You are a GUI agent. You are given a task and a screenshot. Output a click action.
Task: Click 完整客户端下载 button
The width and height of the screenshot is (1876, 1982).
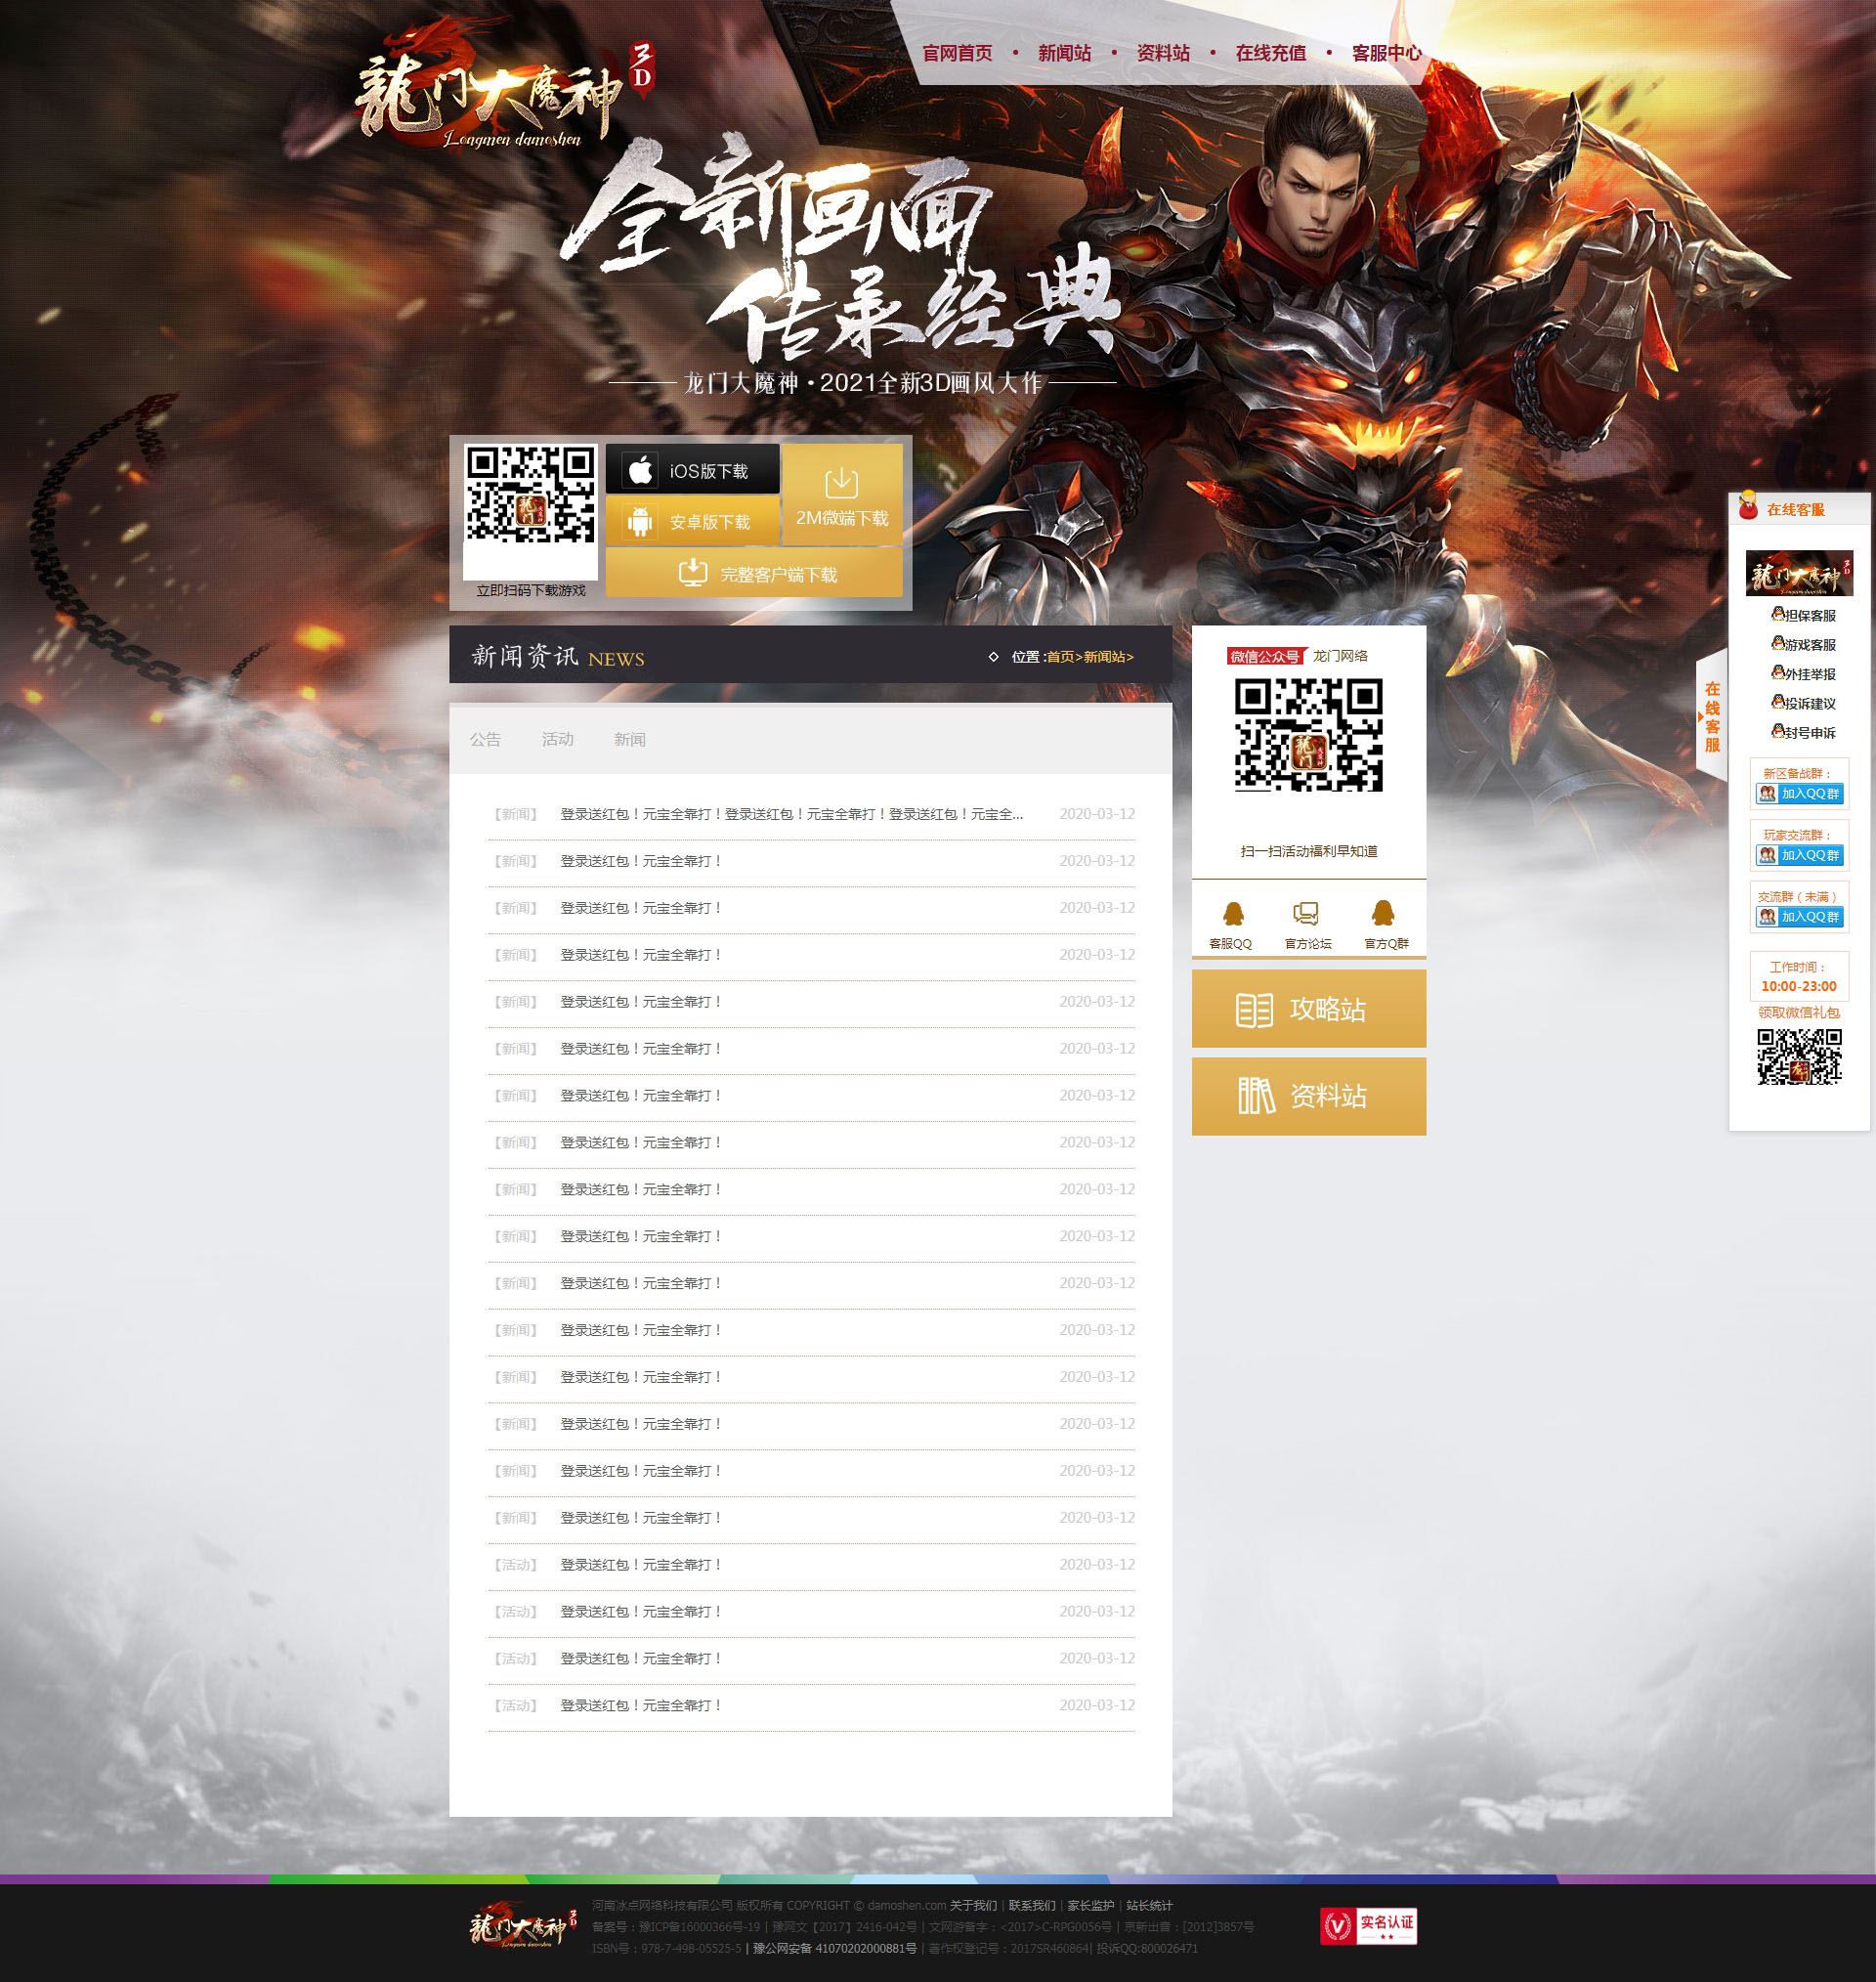coord(754,573)
